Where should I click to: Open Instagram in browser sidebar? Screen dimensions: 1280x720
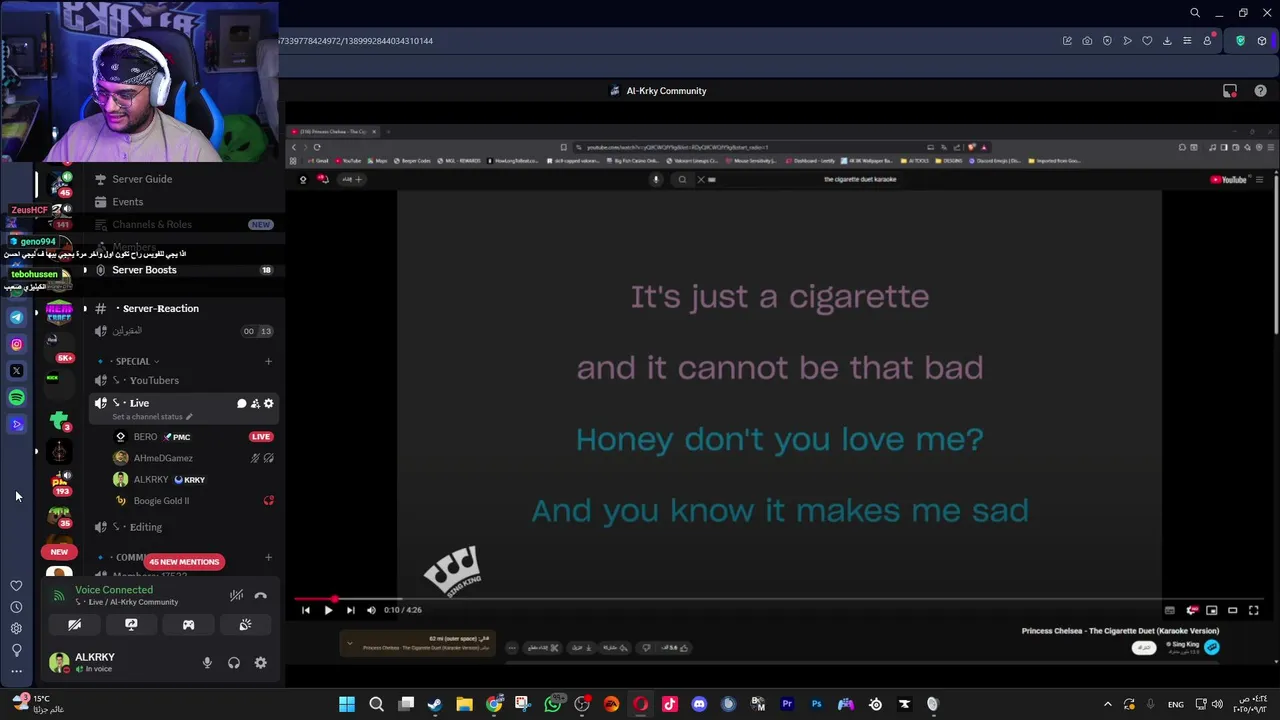tap(16, 344)
